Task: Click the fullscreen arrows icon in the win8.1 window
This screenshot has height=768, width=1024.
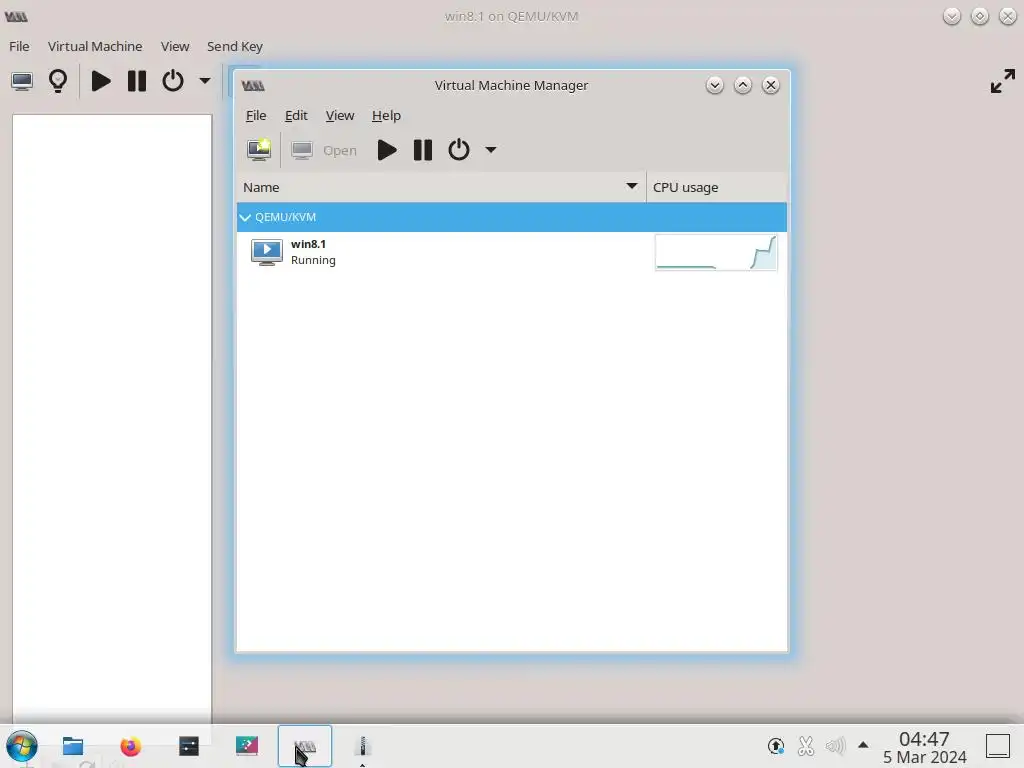Action: click(1002, 82)
